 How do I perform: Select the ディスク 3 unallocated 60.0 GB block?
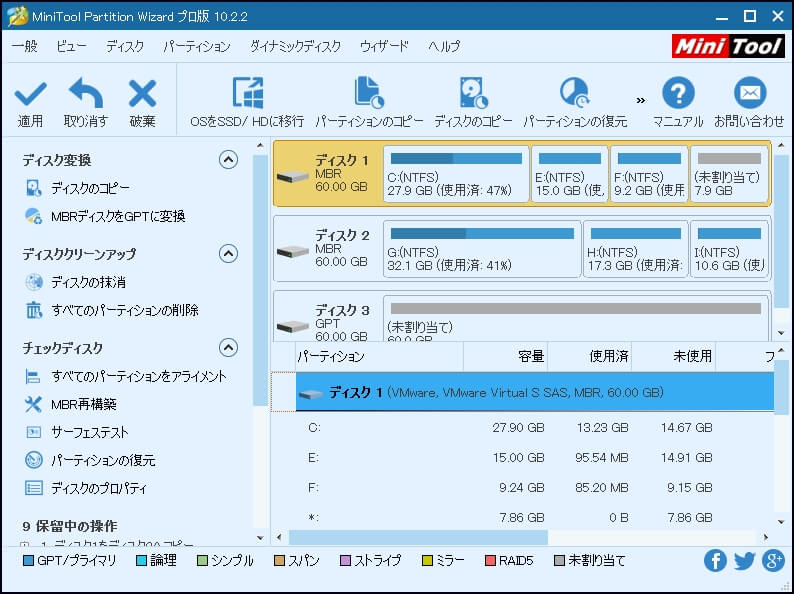tap(576, 318)
